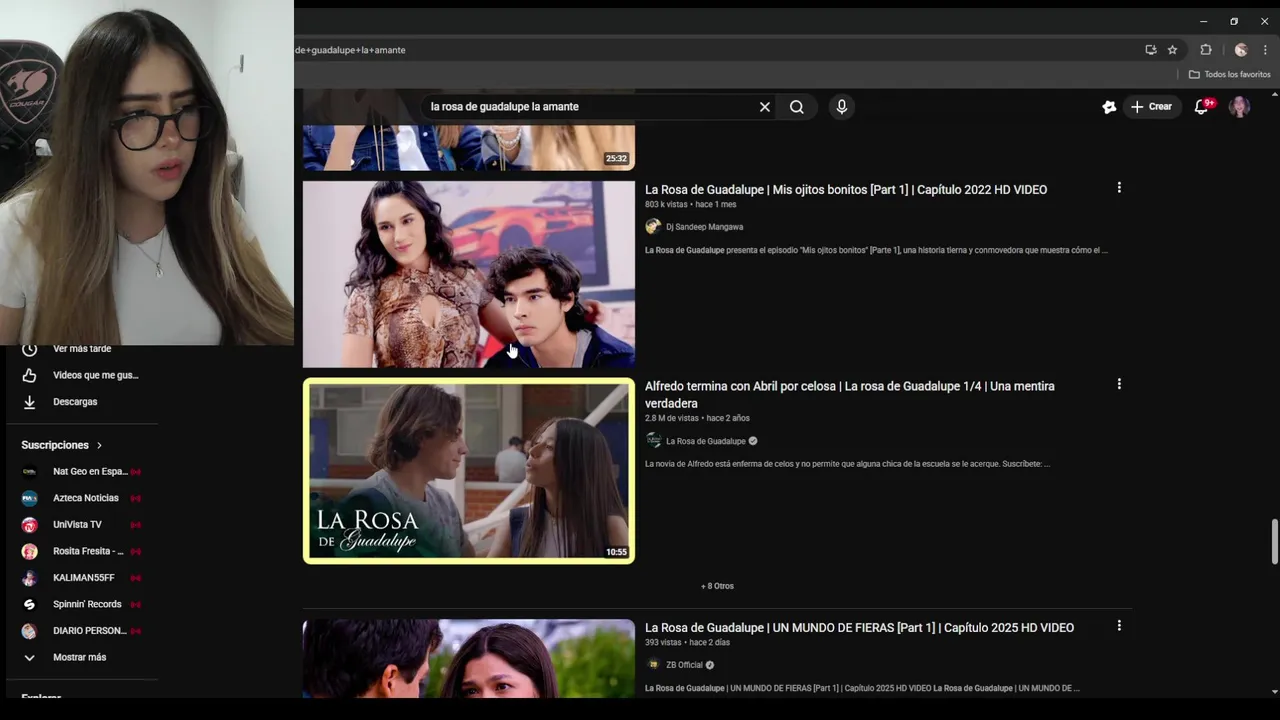Open Mis ojitos bonitos video title
1280x720 pixels.
click(846, 189)
